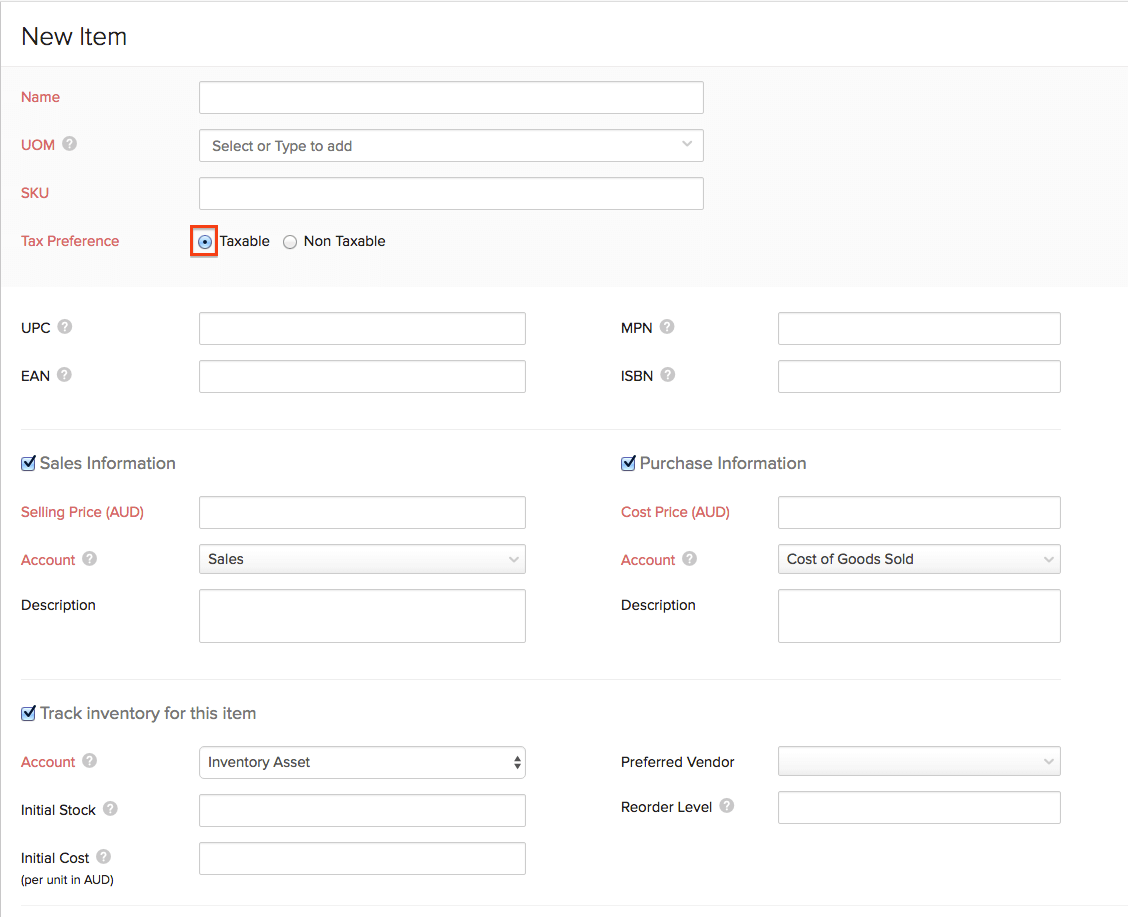Click the Selling Price (AUD) field

pos(362,513)
